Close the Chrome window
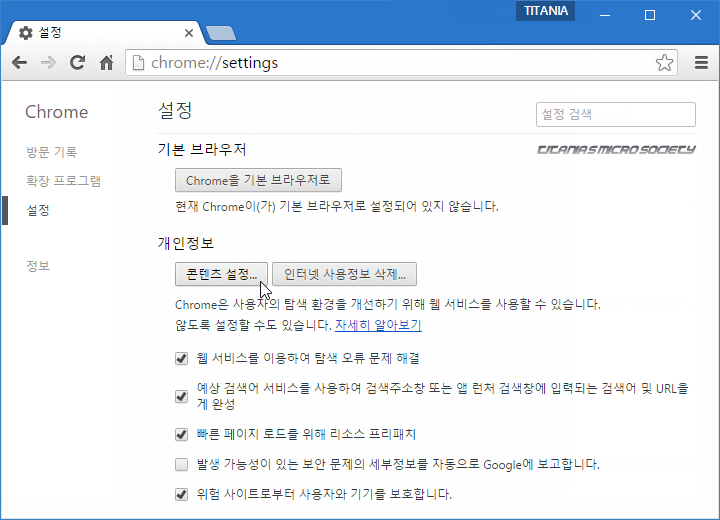 click(696, 15)
